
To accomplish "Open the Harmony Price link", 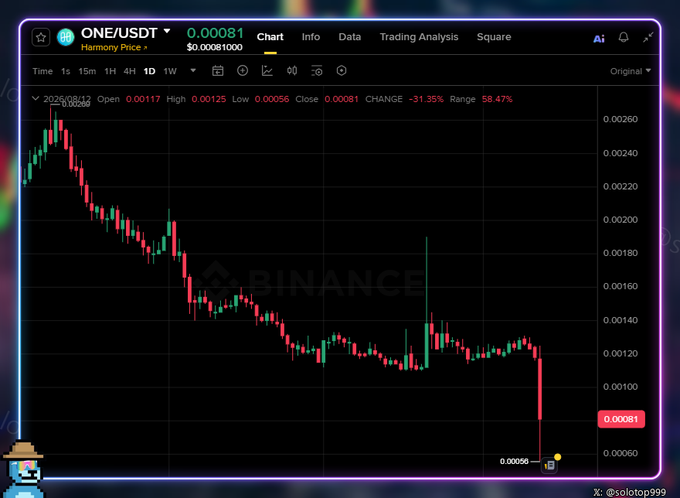I will [x=114, y=47].
